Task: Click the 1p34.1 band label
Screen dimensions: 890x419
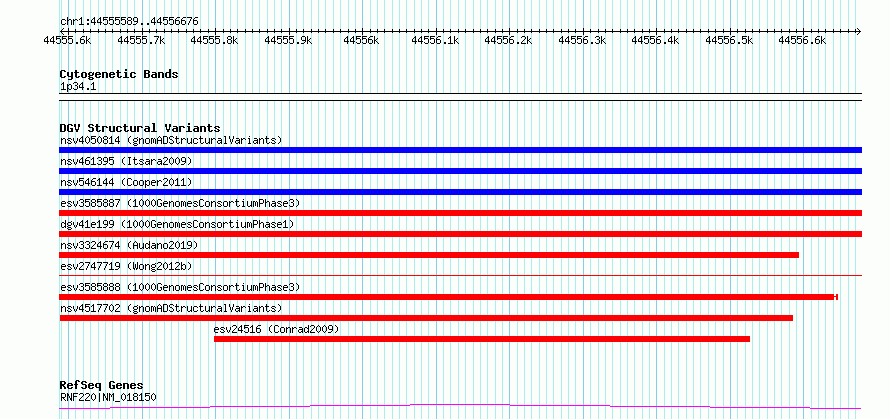Action: point(78,86)
